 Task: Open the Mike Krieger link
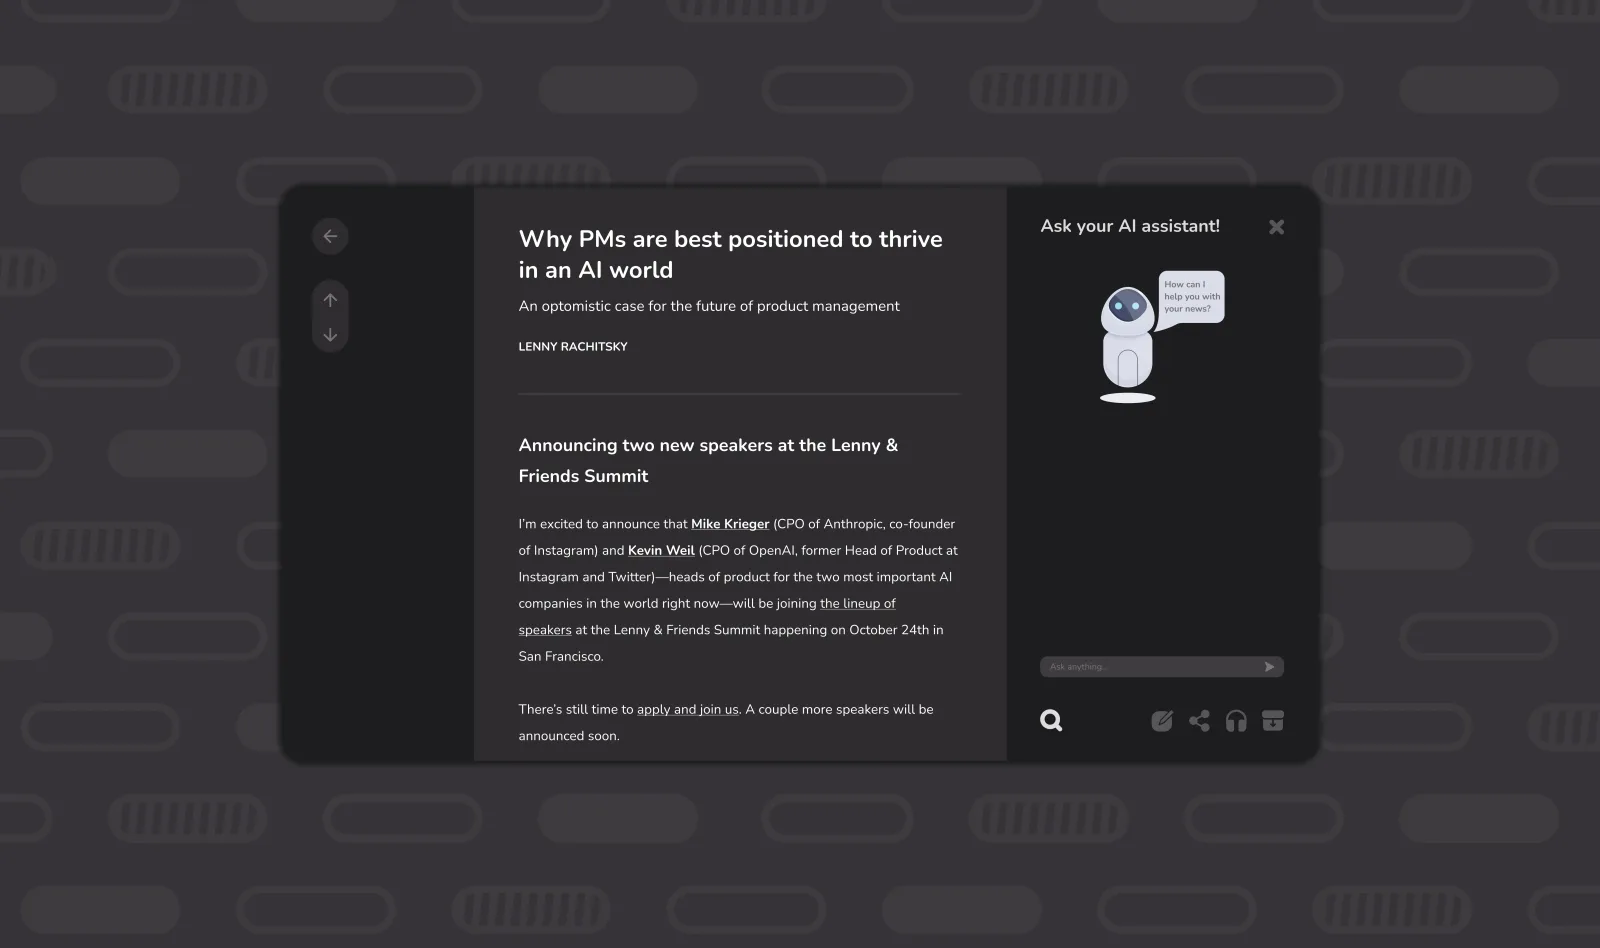tap(730, 524)
